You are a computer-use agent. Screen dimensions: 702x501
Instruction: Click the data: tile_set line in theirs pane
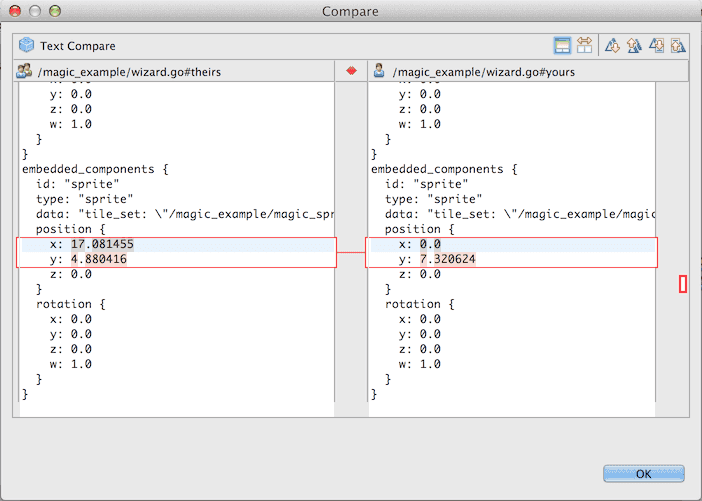point(185,214)
